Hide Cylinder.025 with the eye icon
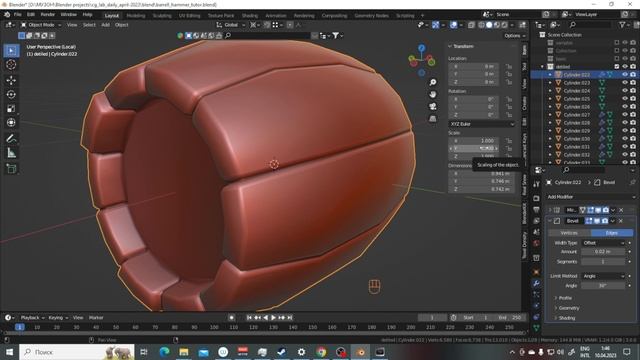640x360 pixels. tap(624, 99)
